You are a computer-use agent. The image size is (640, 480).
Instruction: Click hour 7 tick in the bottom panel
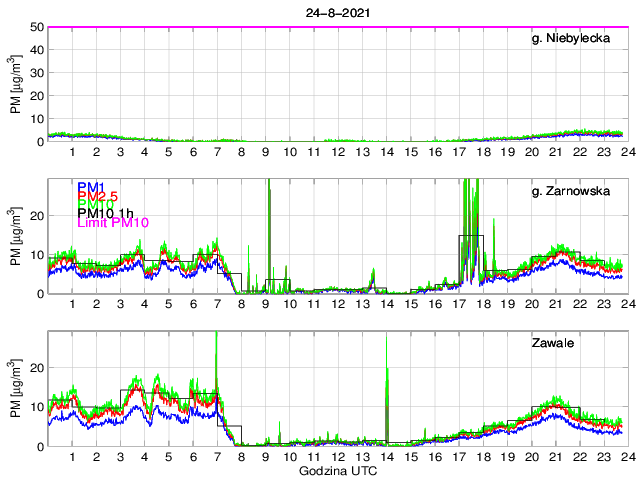click(x=217, y=457)
